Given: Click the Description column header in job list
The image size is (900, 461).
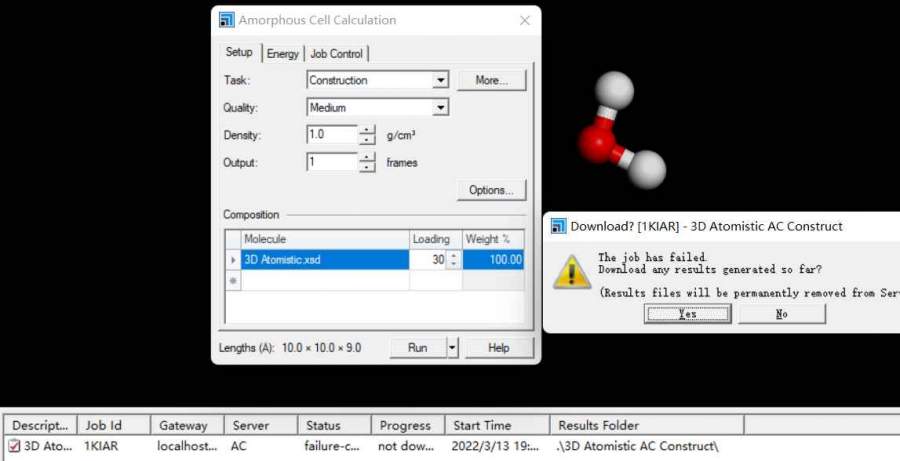Looking at the screenshot, I should coord(40,425).
